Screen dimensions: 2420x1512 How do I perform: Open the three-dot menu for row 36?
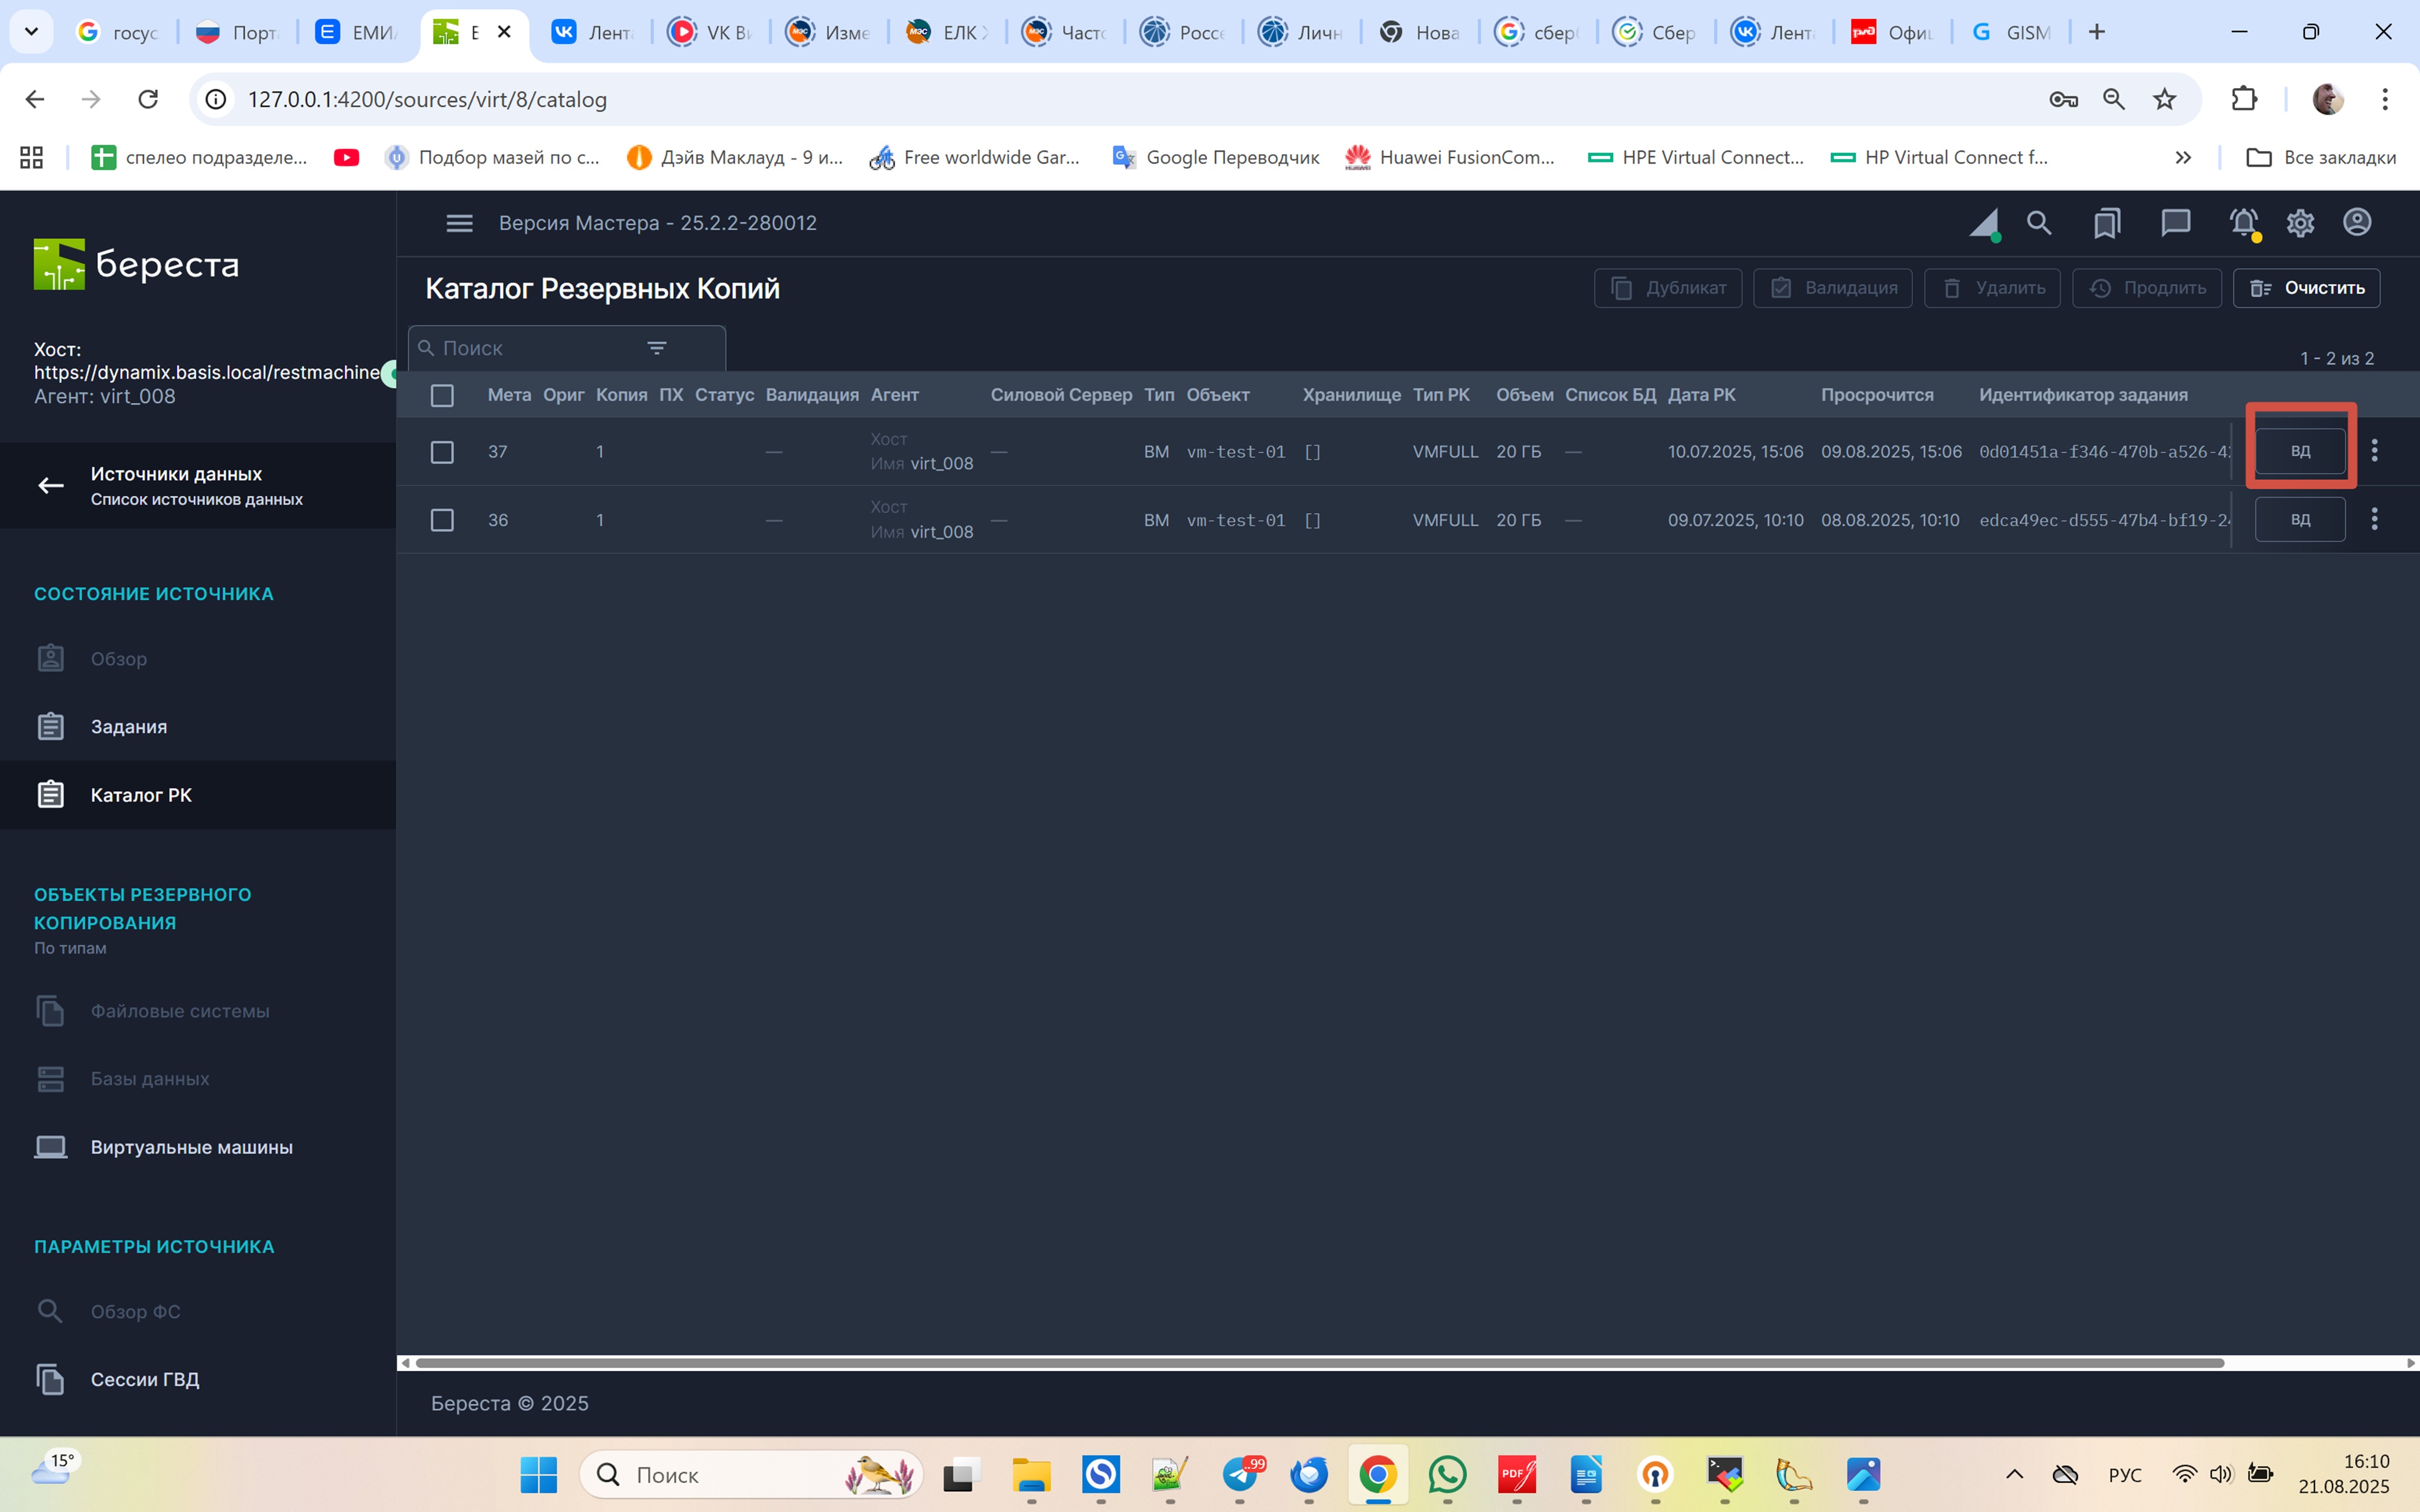pyautogui.click(x=2374, y=519)
